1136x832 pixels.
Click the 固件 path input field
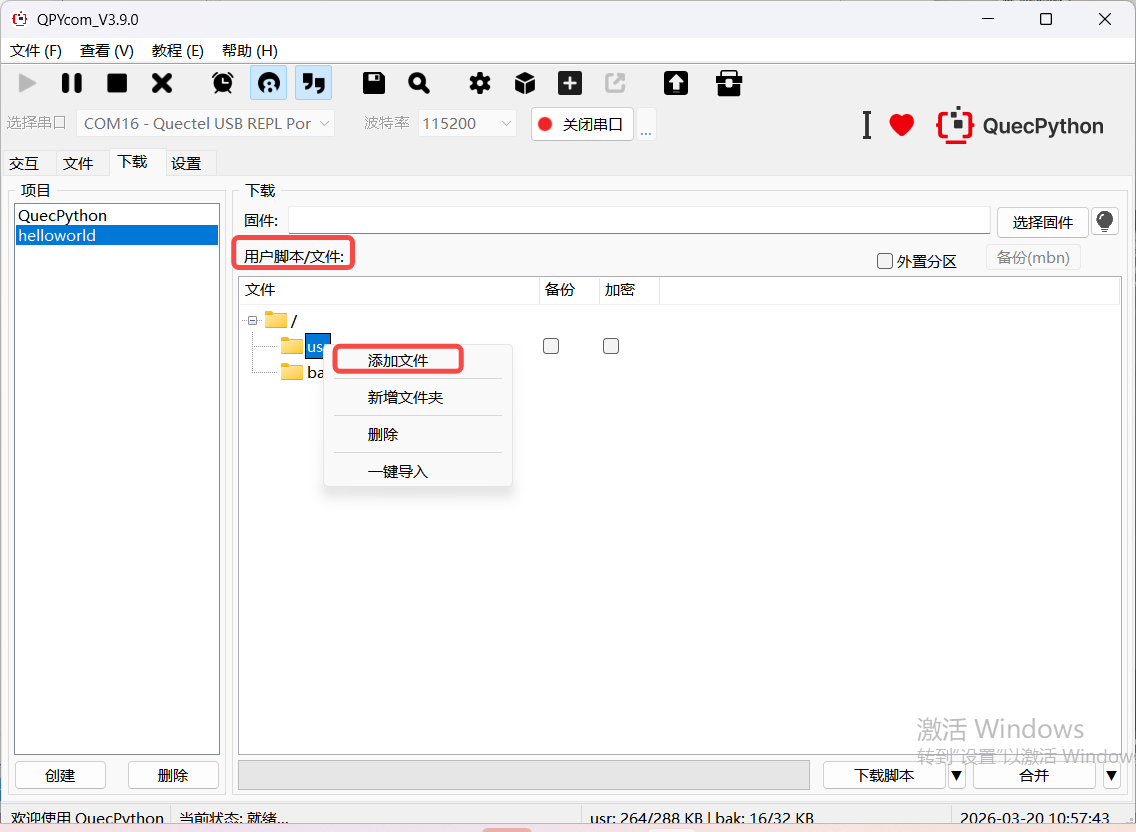638,221
